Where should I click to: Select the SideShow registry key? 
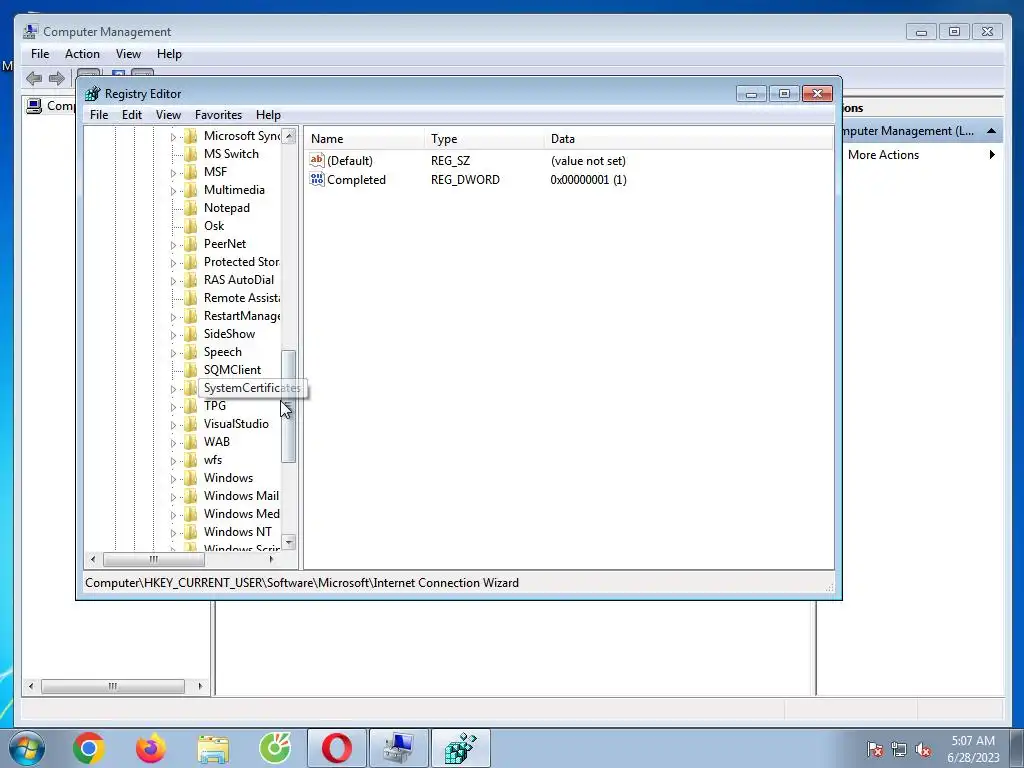[x=229, y=334]
